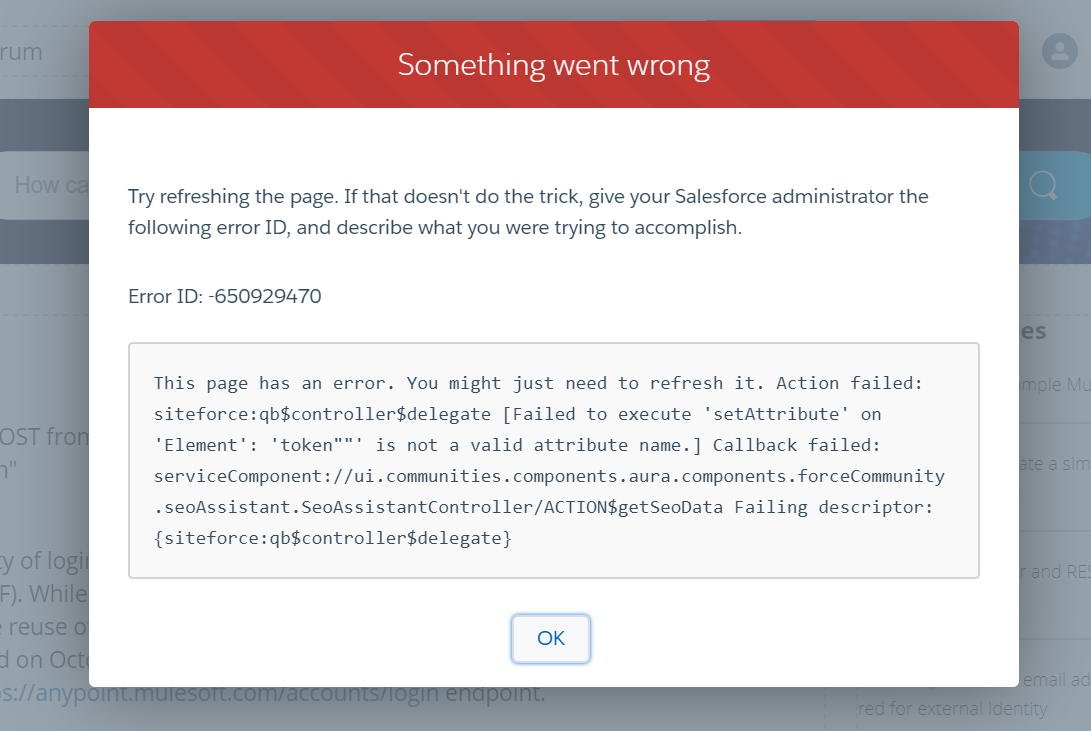The width and height of the screenshot is (1091, 731).
Task: Click the grey error details code box
Action: tap(552, 460)
